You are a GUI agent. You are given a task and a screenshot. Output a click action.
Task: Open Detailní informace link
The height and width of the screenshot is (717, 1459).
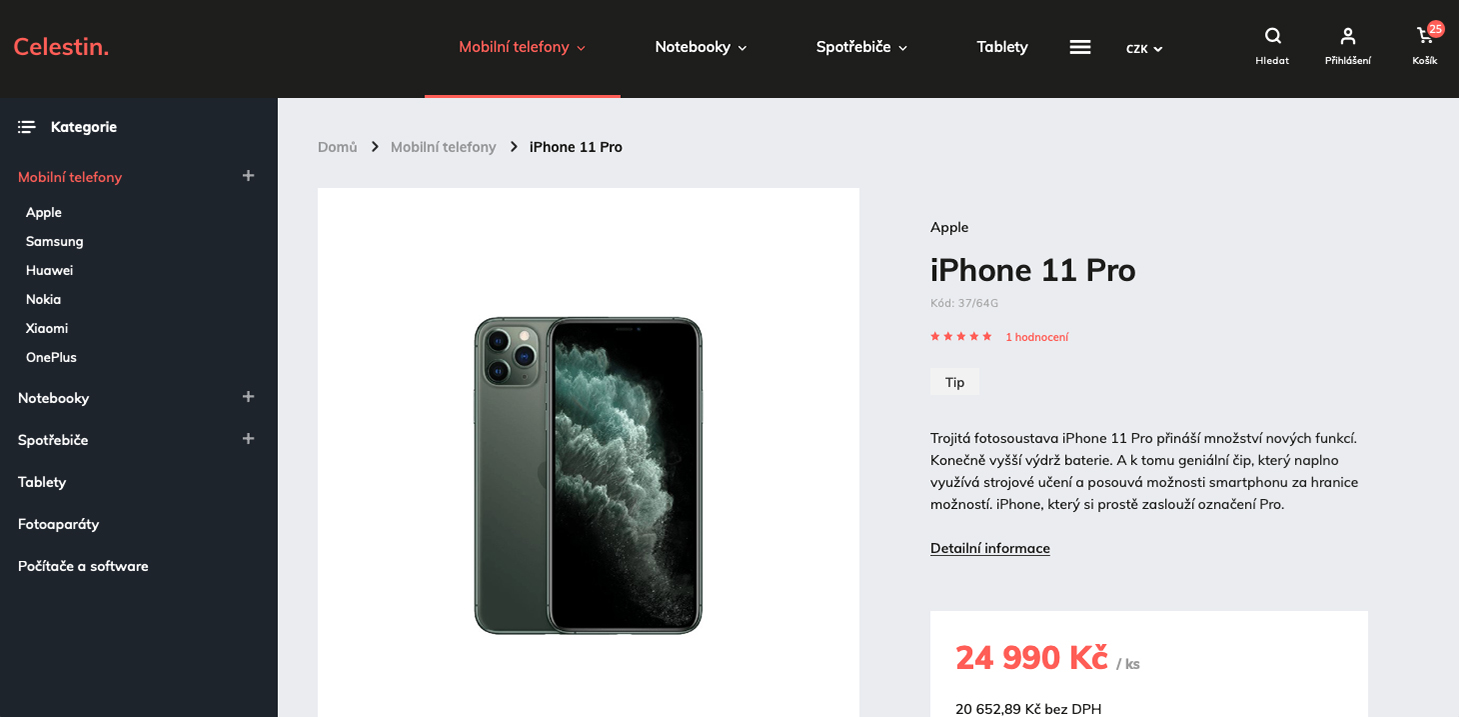[x=990, y=548]
